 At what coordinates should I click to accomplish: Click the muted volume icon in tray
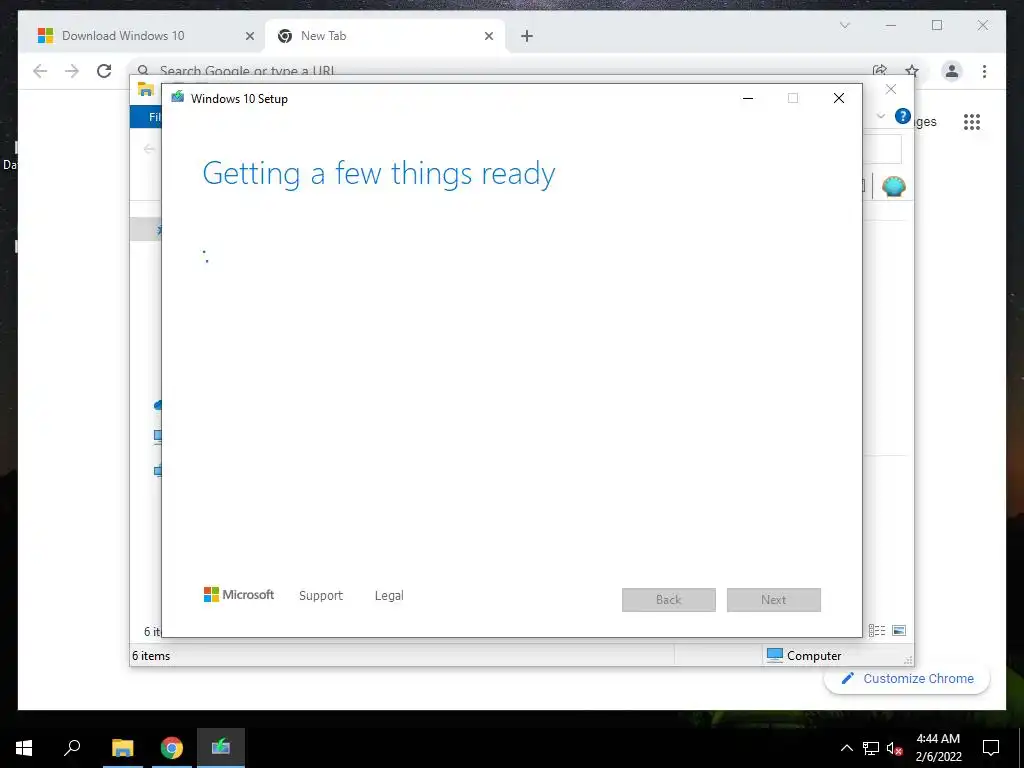[x=895, y=748]
